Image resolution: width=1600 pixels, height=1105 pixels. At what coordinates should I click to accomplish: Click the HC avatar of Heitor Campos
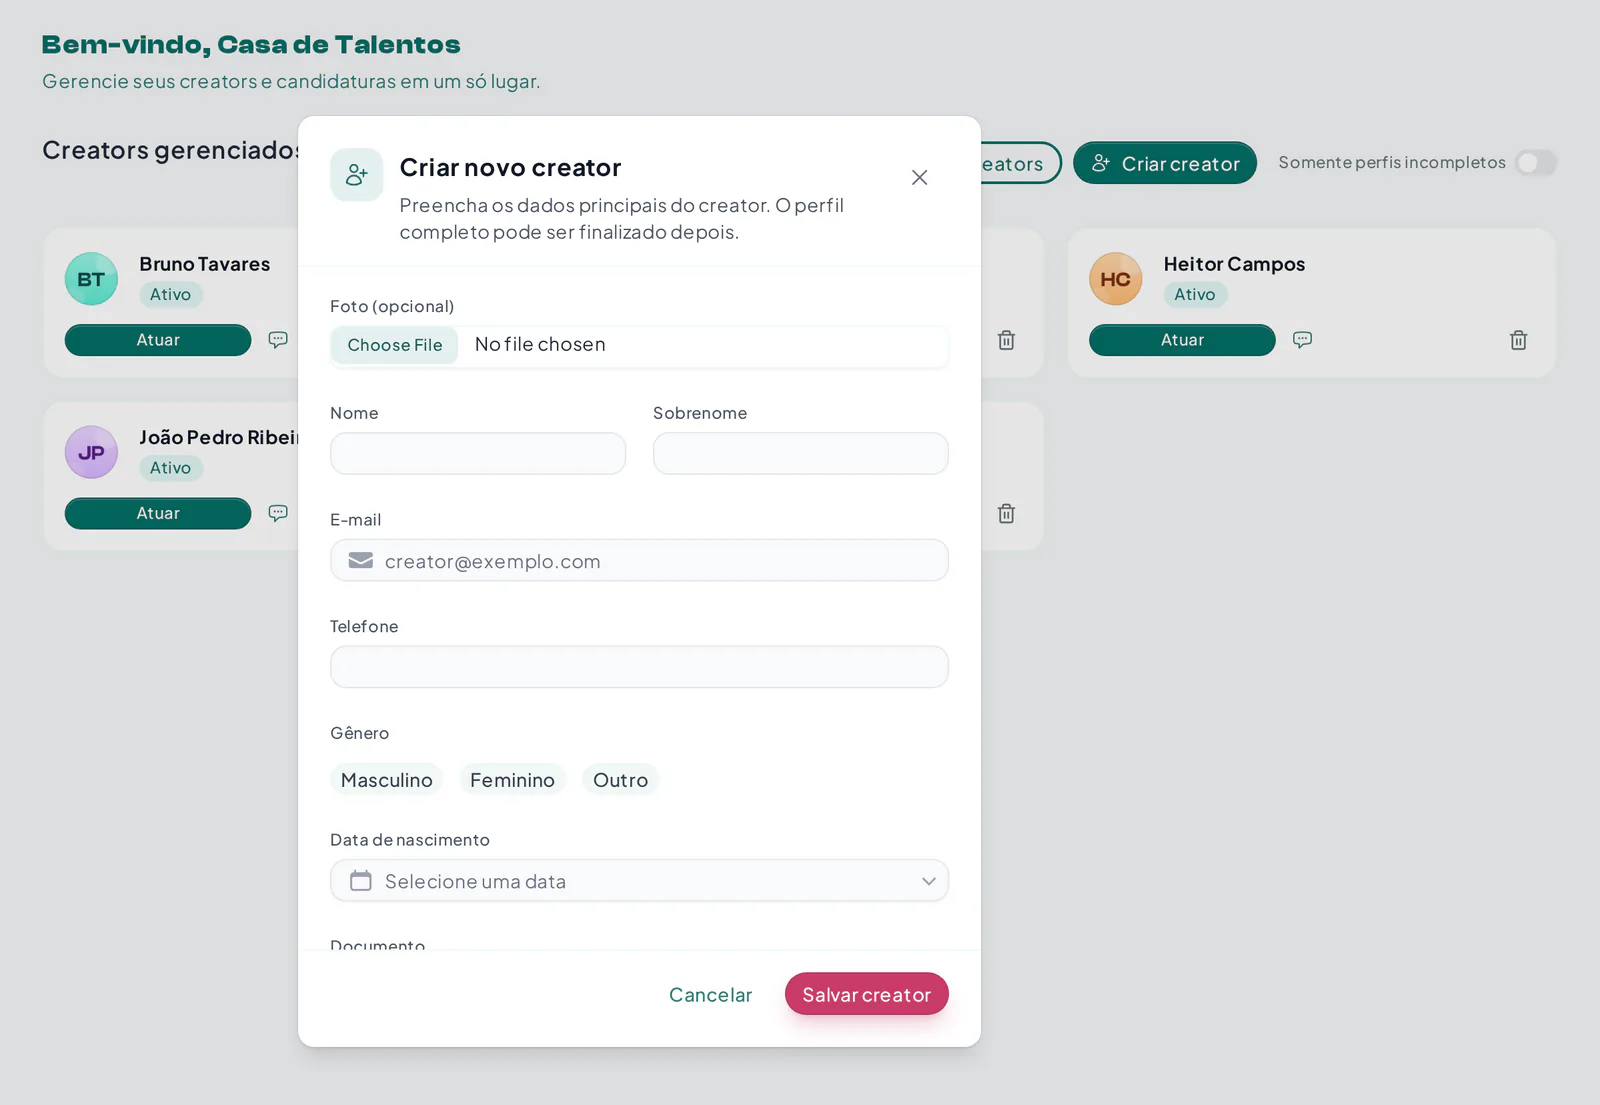coord(1115,279)
